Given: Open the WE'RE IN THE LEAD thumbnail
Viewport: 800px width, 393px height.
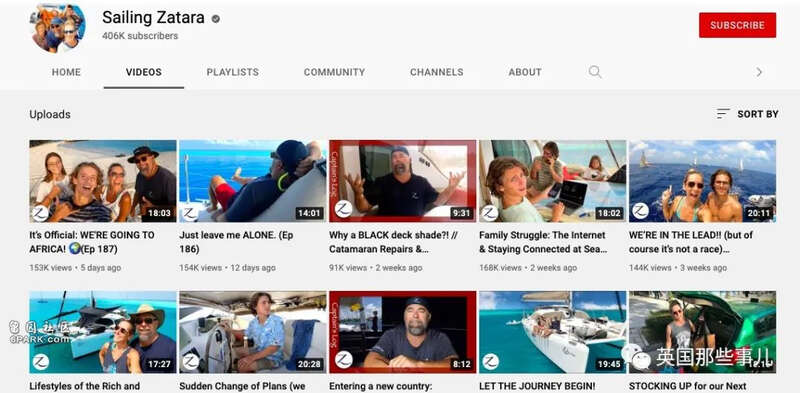Looking at the screenshot, I should click(702, 181).
